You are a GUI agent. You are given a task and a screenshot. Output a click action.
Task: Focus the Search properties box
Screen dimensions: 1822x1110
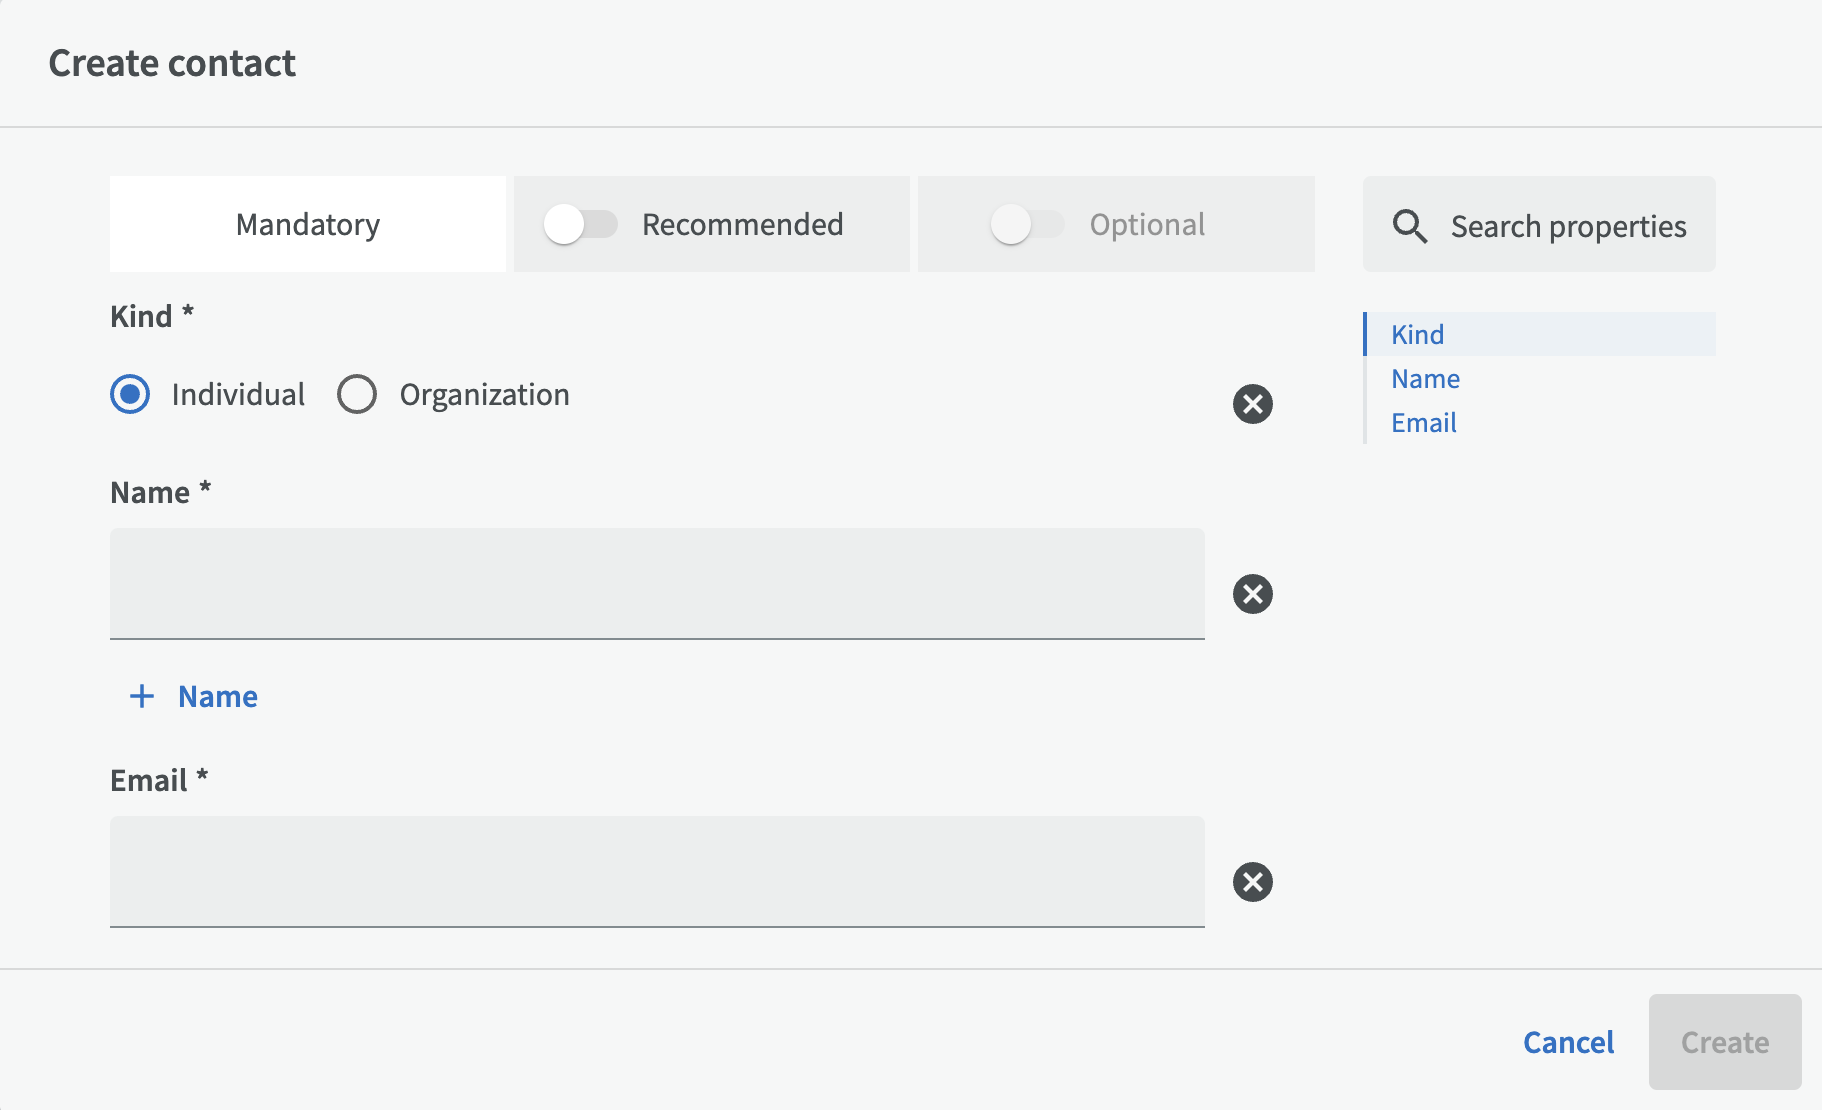point(1567,226)
